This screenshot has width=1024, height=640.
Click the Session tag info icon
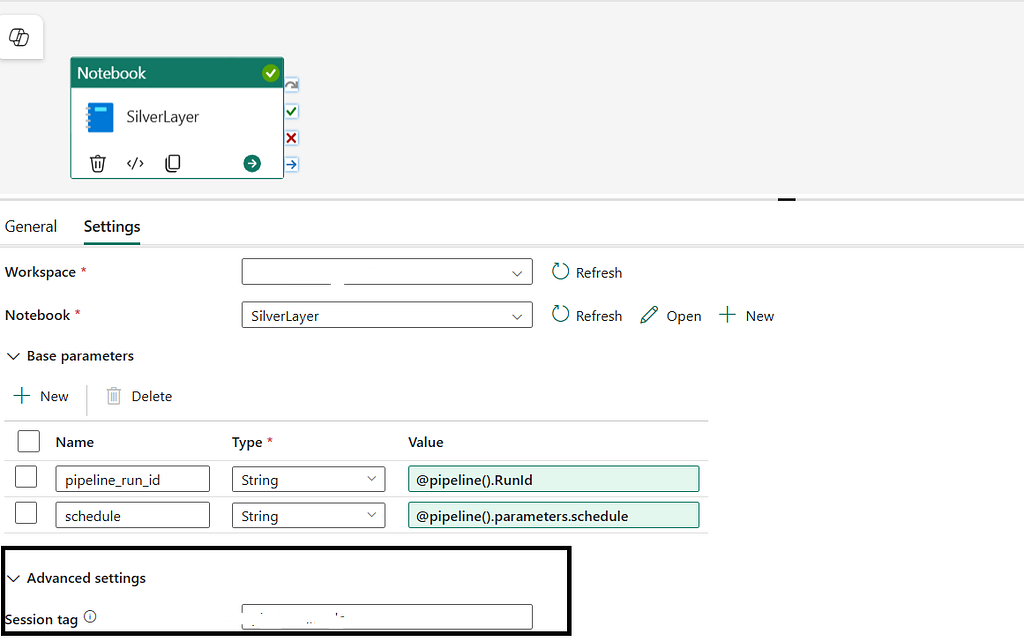(91, 616)
